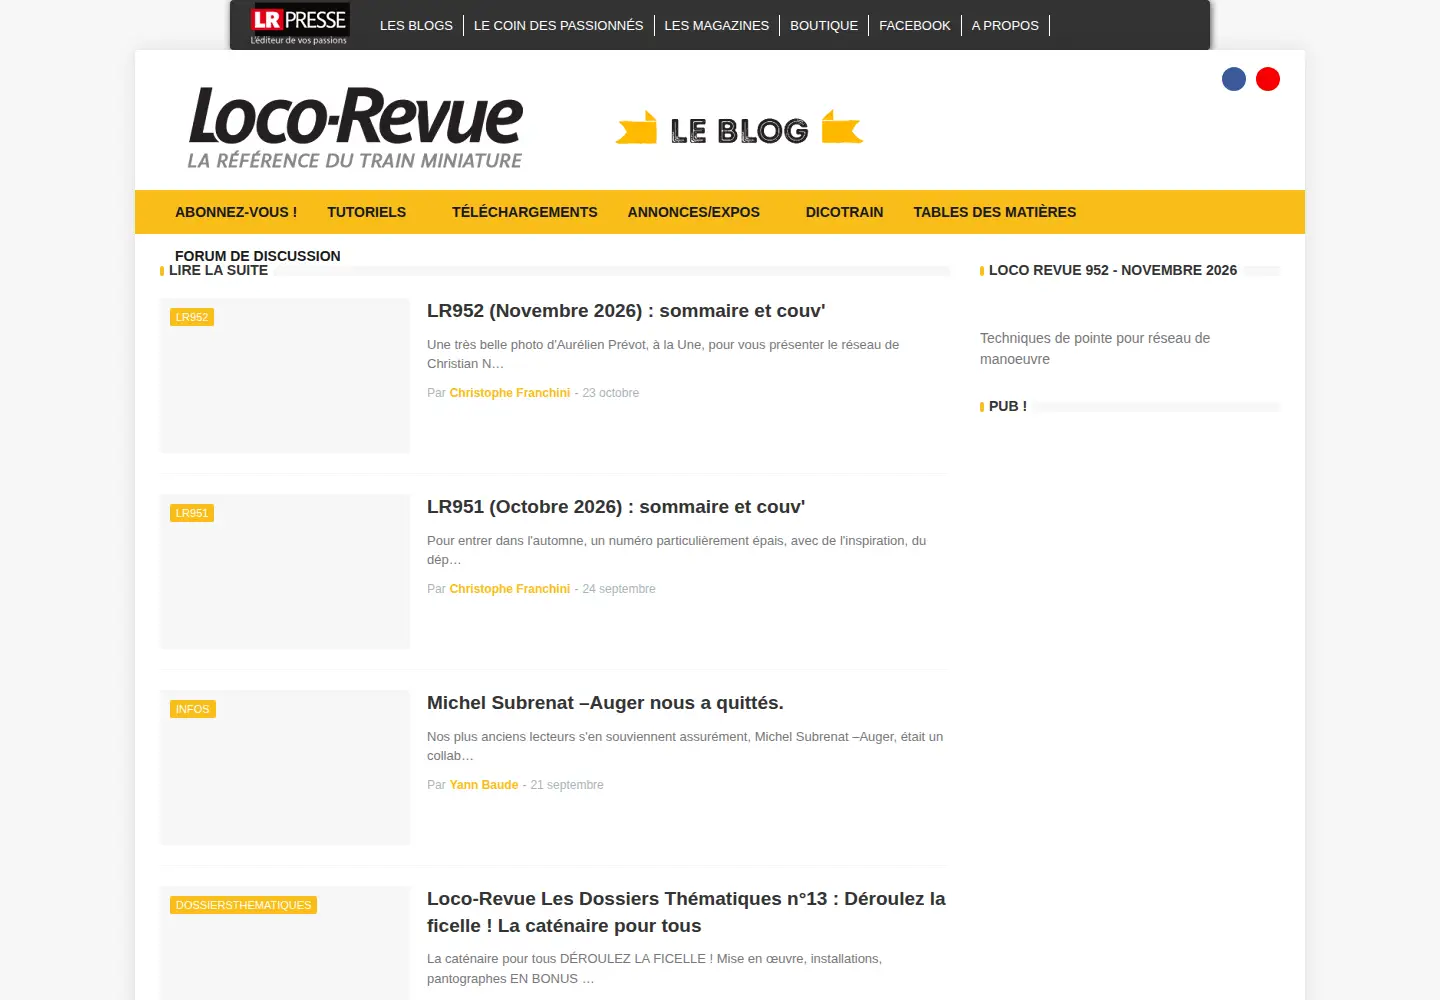Open Annonces/Expos menu item
This screenshot has height=1000, width=1440.
point(694,212)
